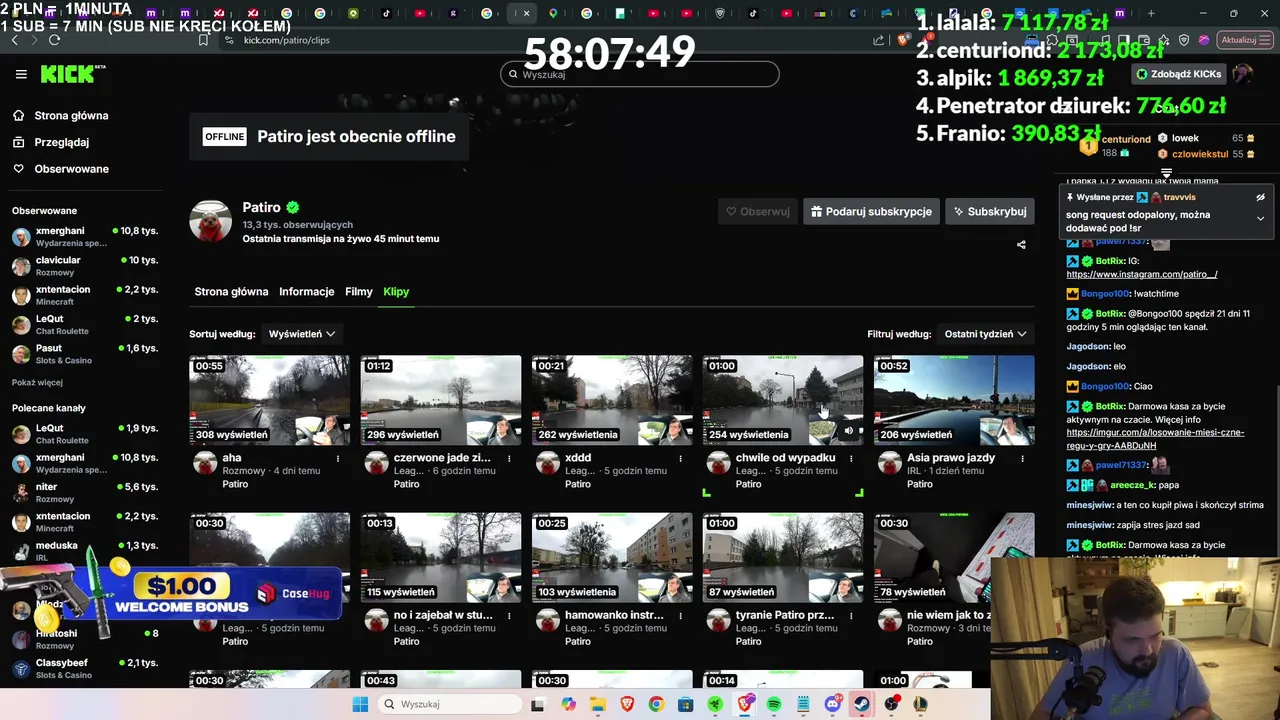The image size is (1280, 720).
Task: Open options menu for 'Asia prawo jazdy' clip
Action: point(1022,459)
